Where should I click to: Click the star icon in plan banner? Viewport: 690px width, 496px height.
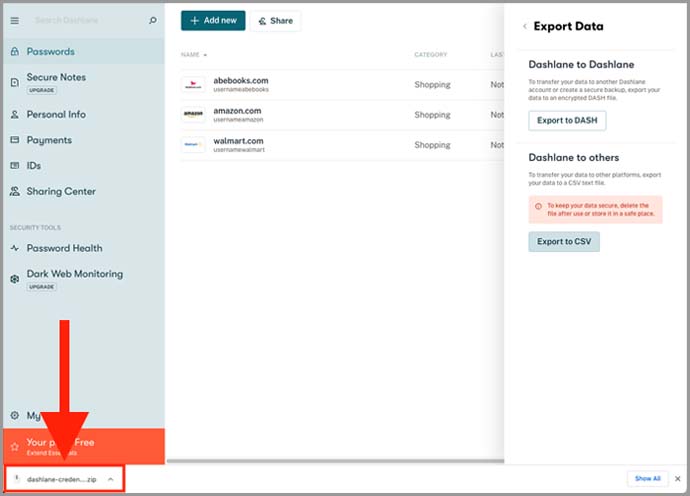(x=15, y=447)
